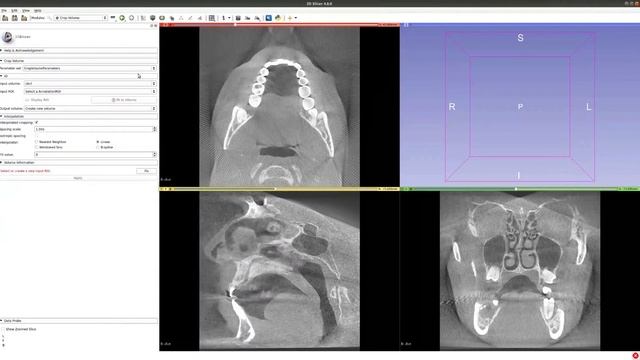Click the green slice offset slider
Viewport: 640px width, 360px height.
pyautogui.click(x=516, y=189)
